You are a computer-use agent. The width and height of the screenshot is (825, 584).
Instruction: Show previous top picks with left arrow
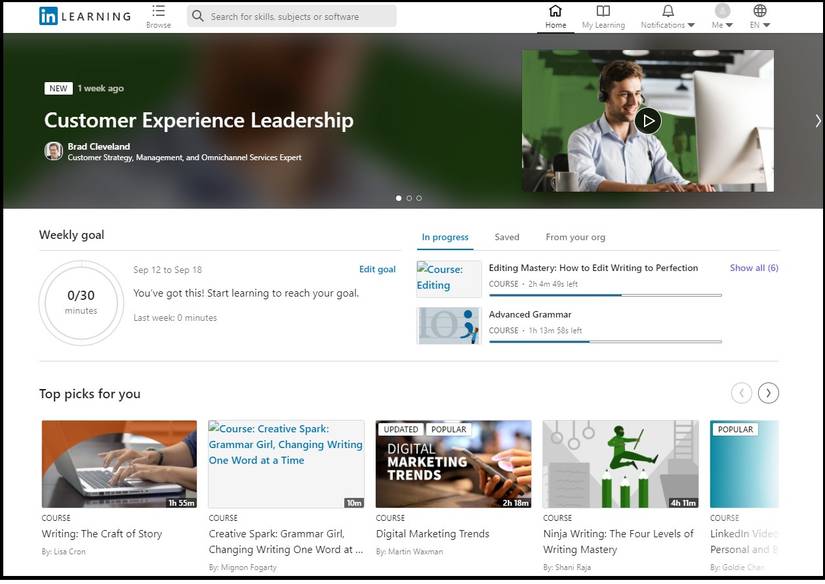click(741, 393)
